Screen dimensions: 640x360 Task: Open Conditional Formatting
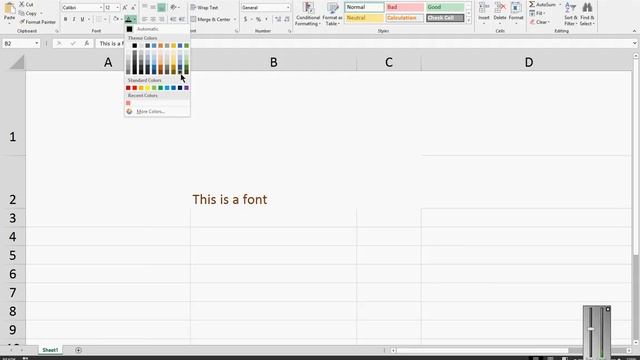click(308, 14)
